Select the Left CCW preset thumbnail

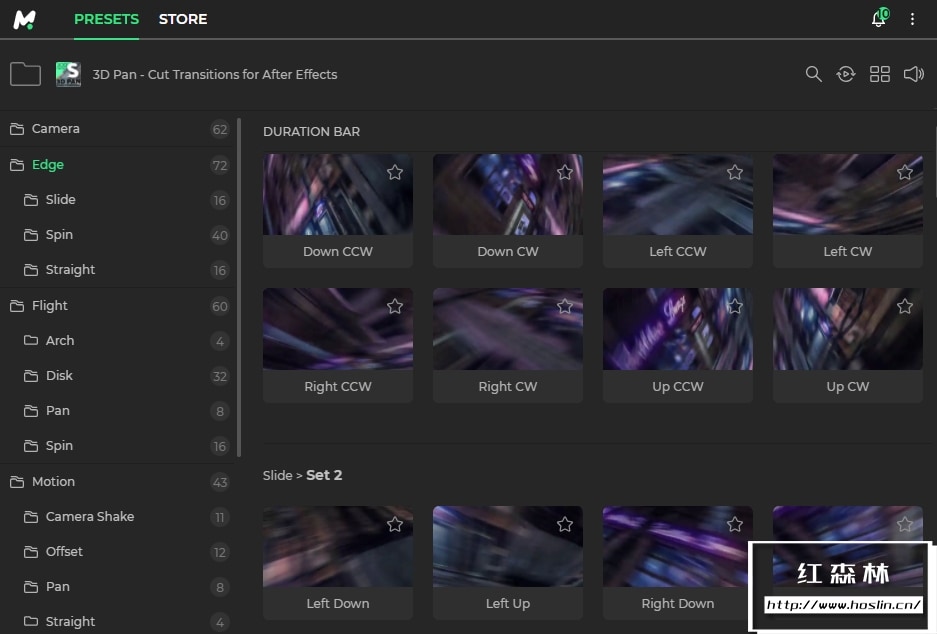pos(678,194)
